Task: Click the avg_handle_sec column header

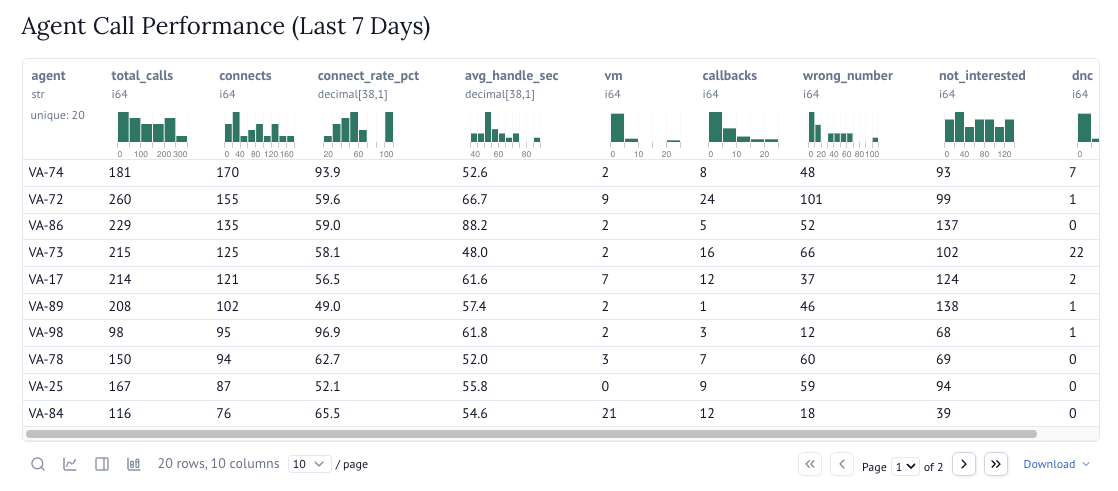Action: [x=511, y=75]
